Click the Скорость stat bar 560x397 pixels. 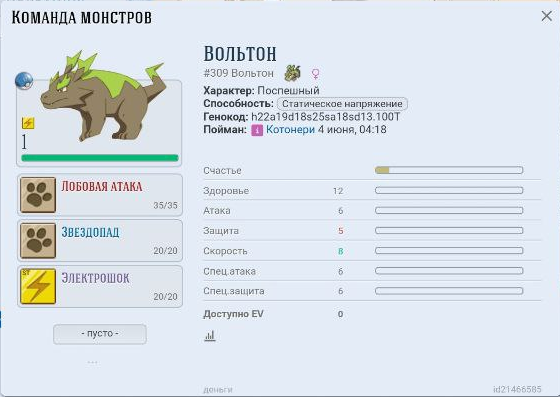(x=449, y=251)
